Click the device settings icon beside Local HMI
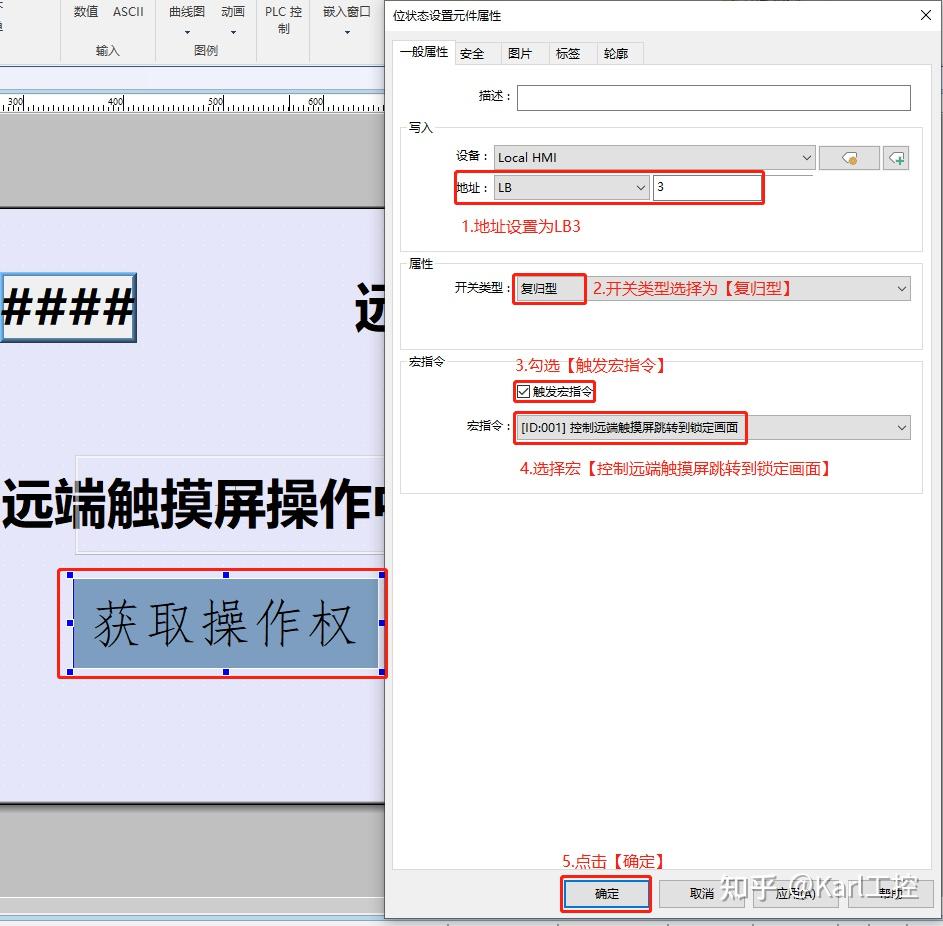The width and height of the screenshot is (943, 926). [x=848, y=158]
